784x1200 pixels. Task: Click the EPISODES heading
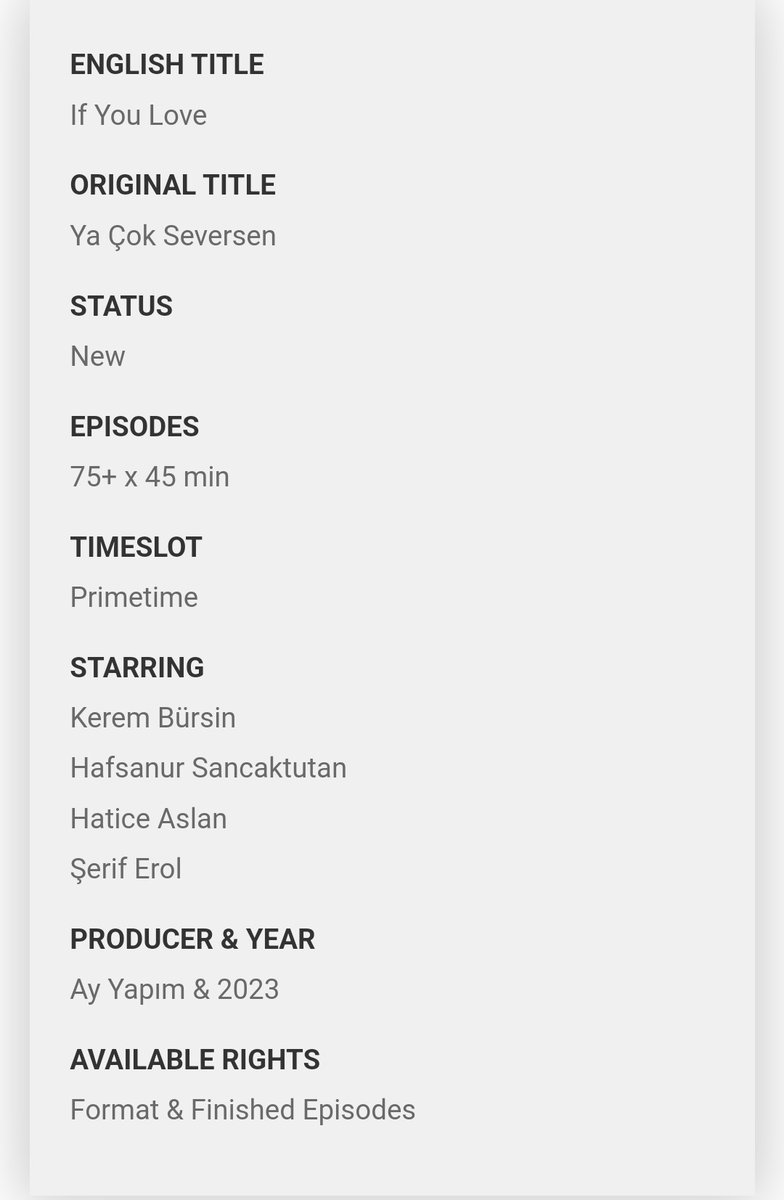[x=134, y=427]
